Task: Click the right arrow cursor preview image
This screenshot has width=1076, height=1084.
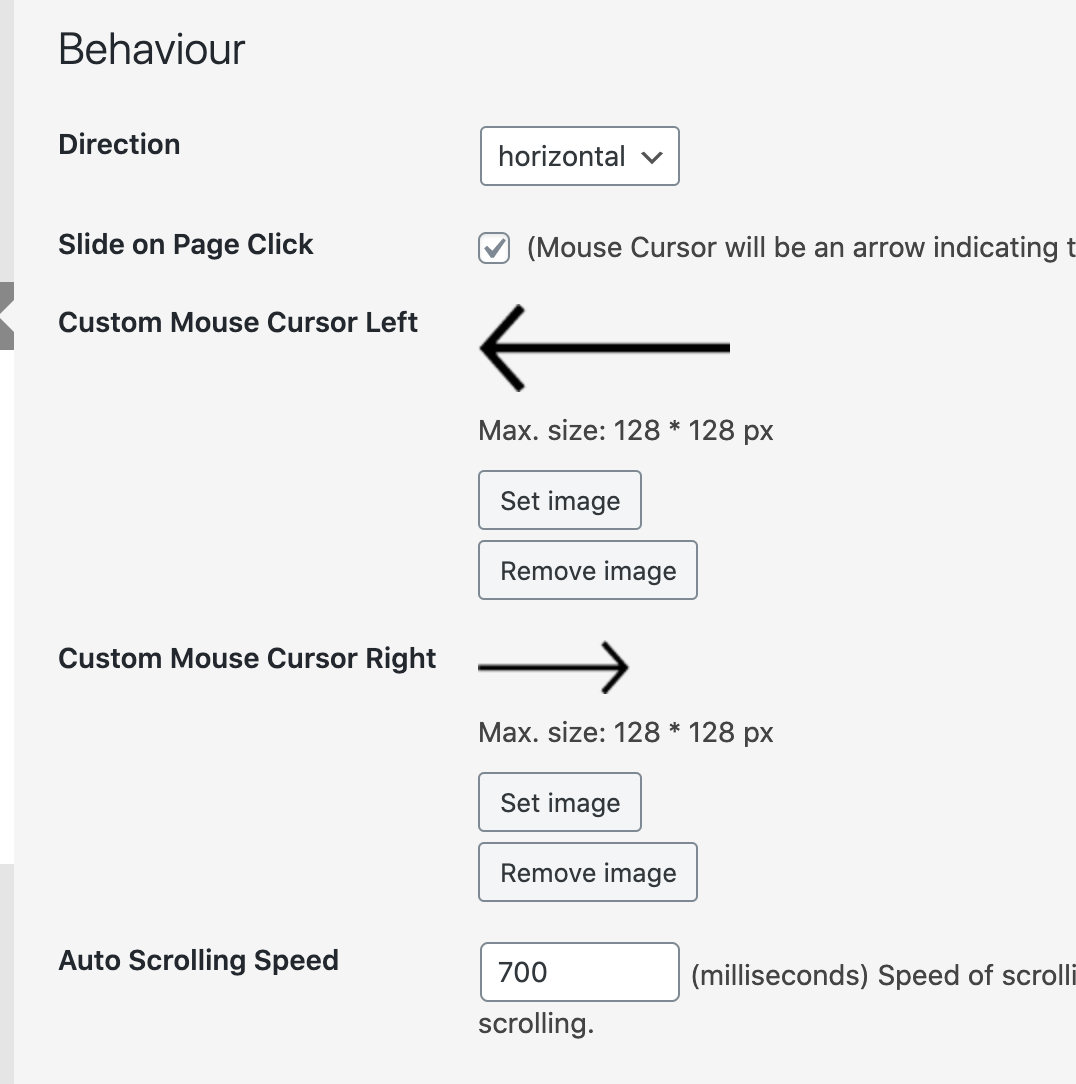Action: coord(553,667)
